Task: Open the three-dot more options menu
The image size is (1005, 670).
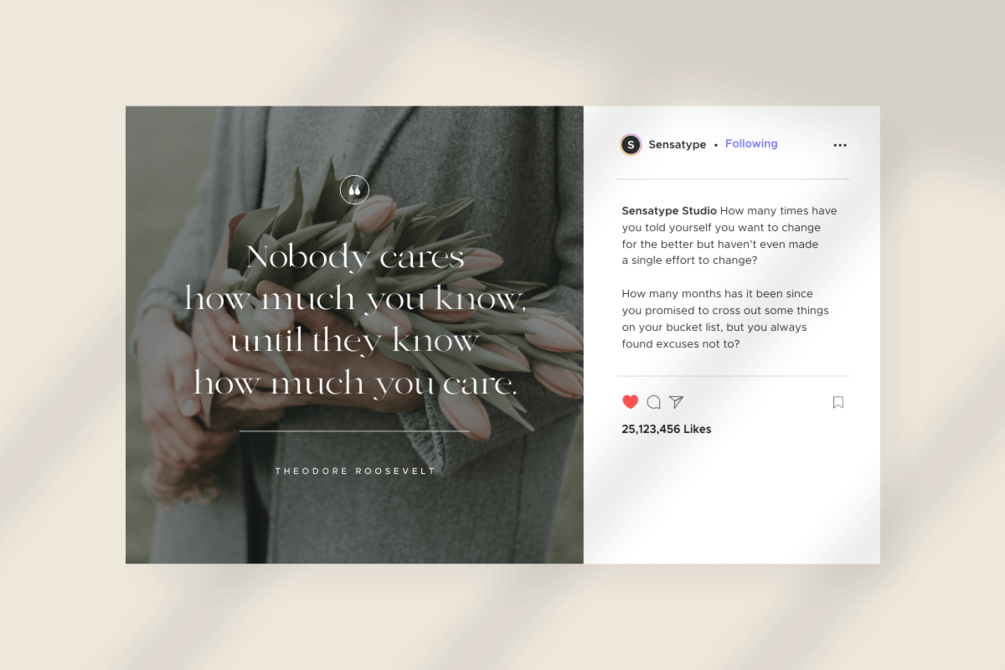Action: [840, 146]
